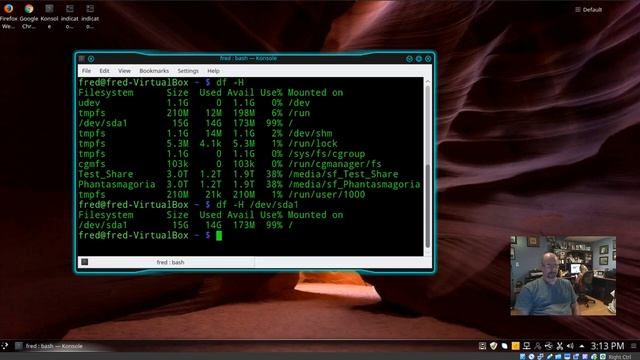Open the View menu in Konsole

coord(124,71)
